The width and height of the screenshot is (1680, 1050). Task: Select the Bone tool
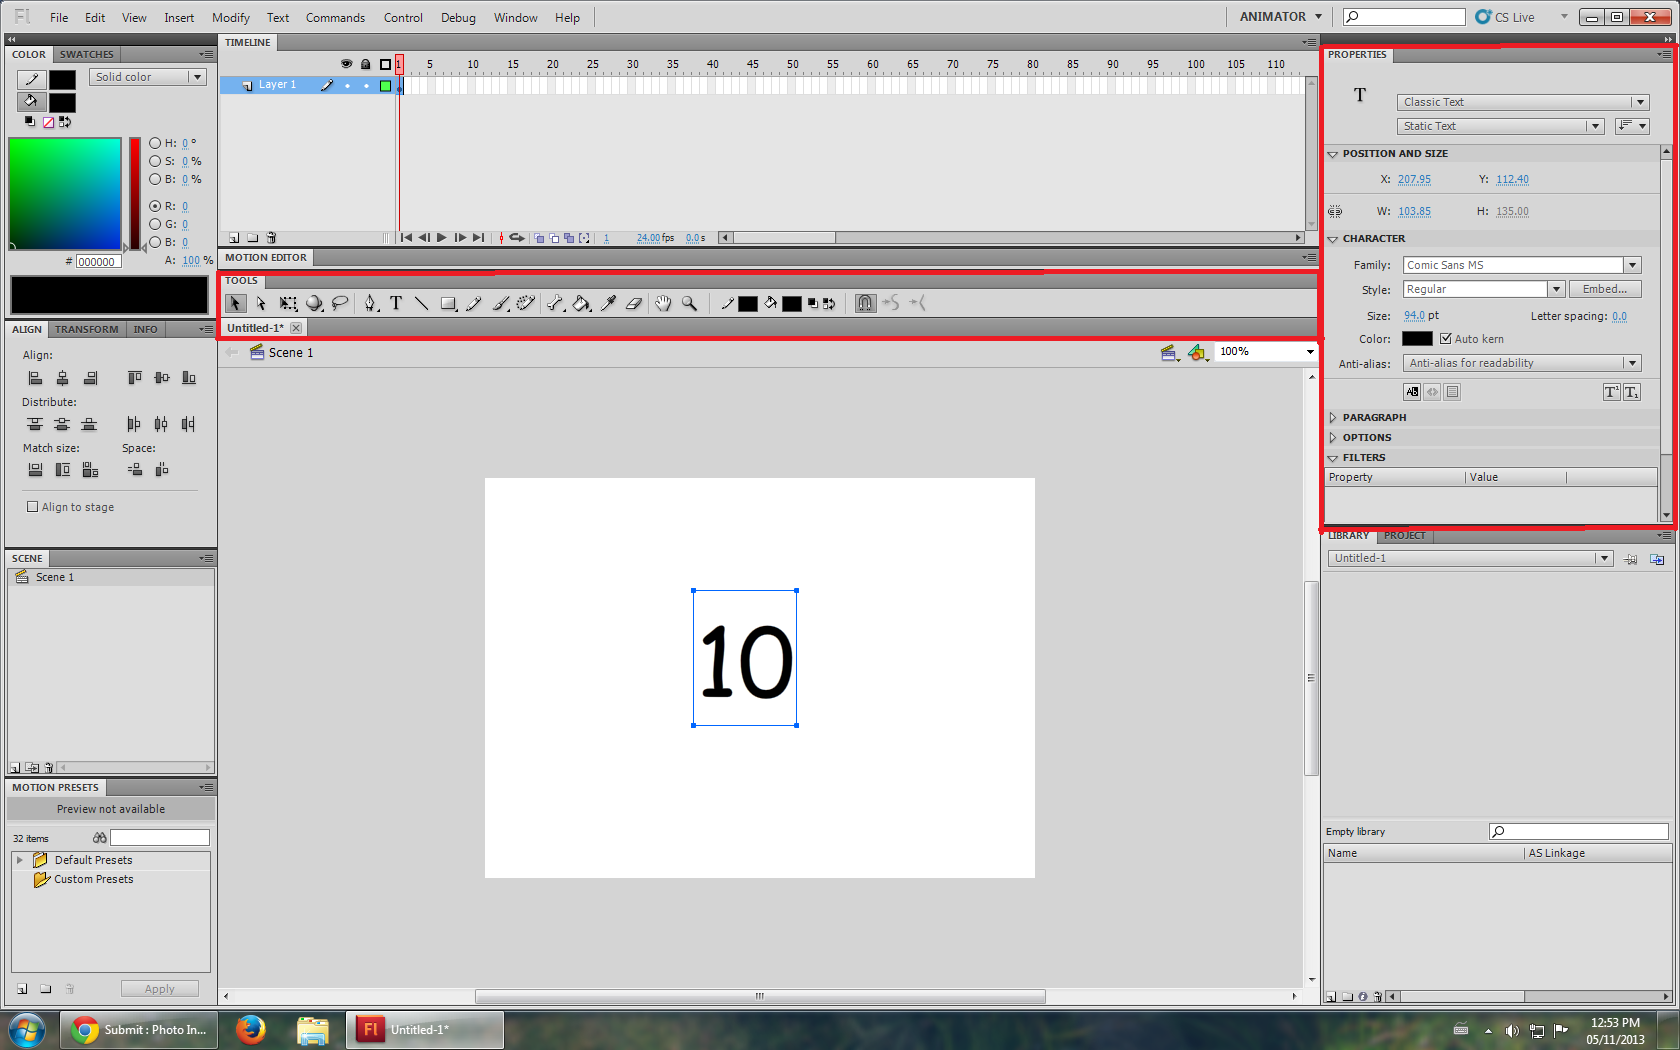(x=555, y=303)
